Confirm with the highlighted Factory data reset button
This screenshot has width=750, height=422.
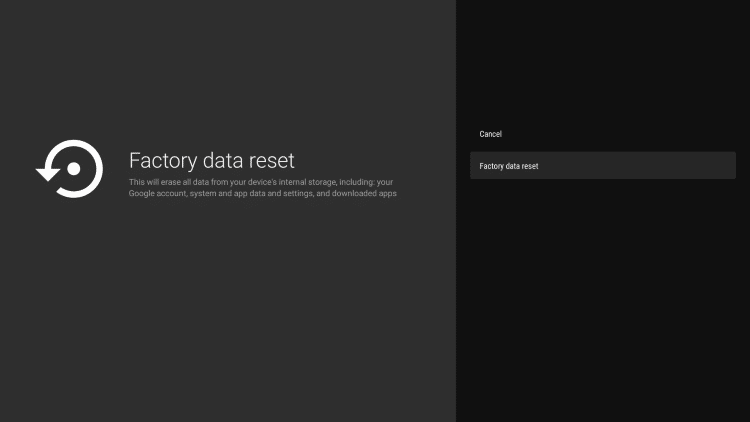click(x=602, y=166)
